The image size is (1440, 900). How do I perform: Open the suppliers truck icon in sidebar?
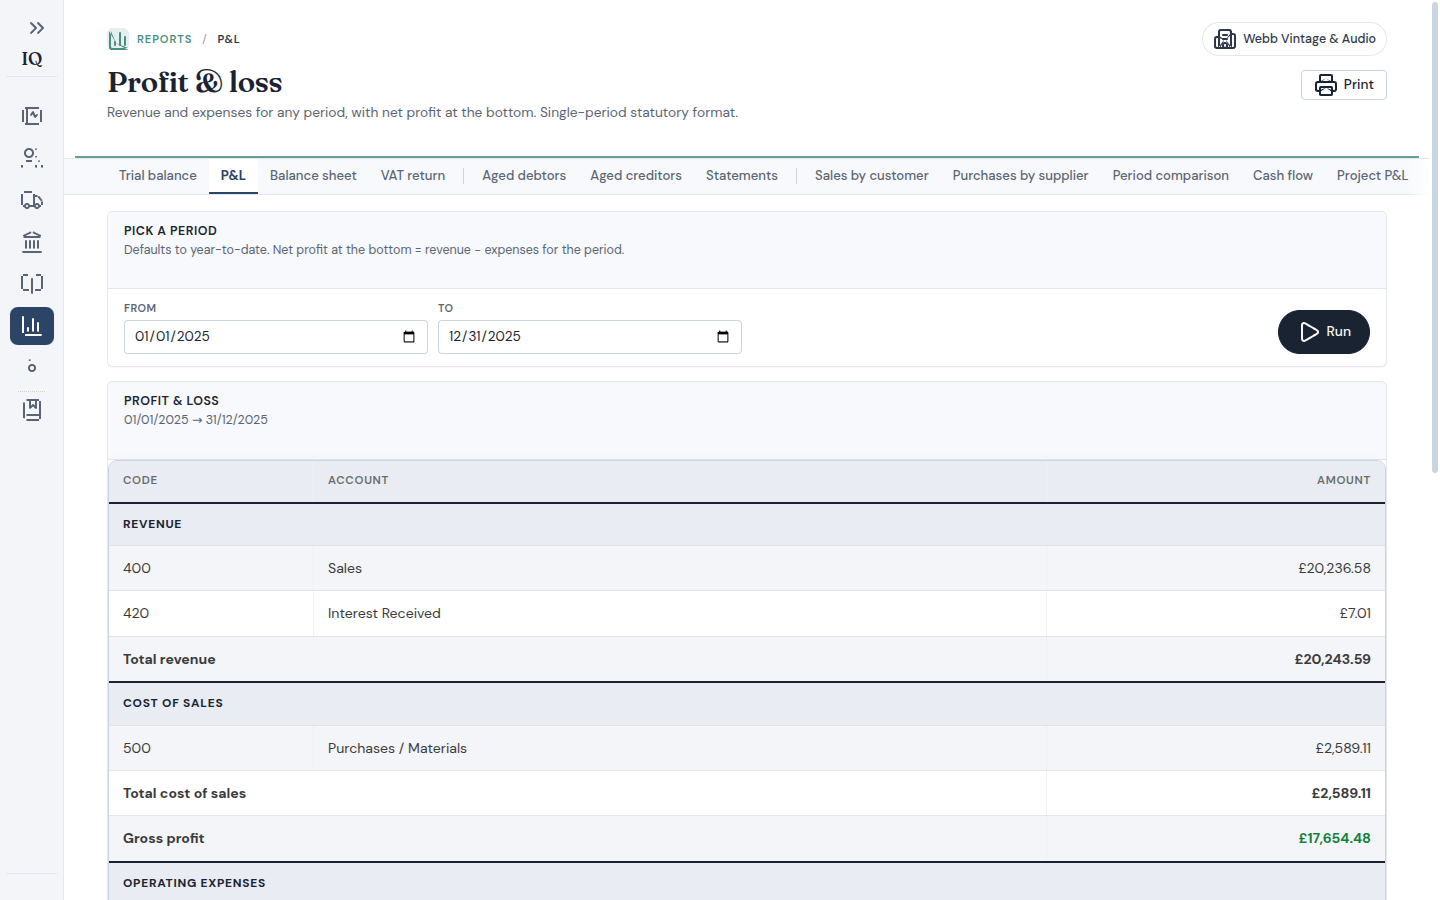click(x=32, y=200)
